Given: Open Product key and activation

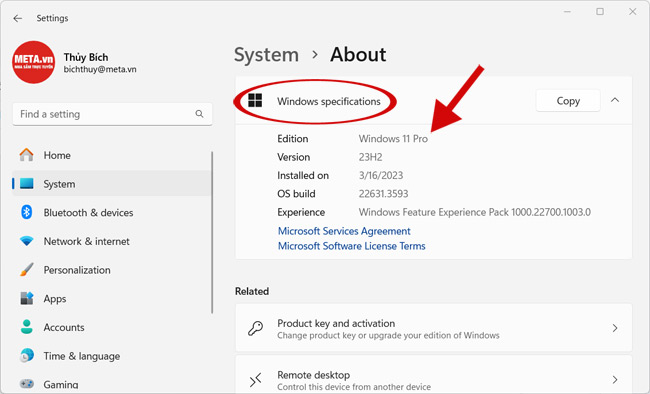Looking at the screenshot, I should tap(434, 328).
